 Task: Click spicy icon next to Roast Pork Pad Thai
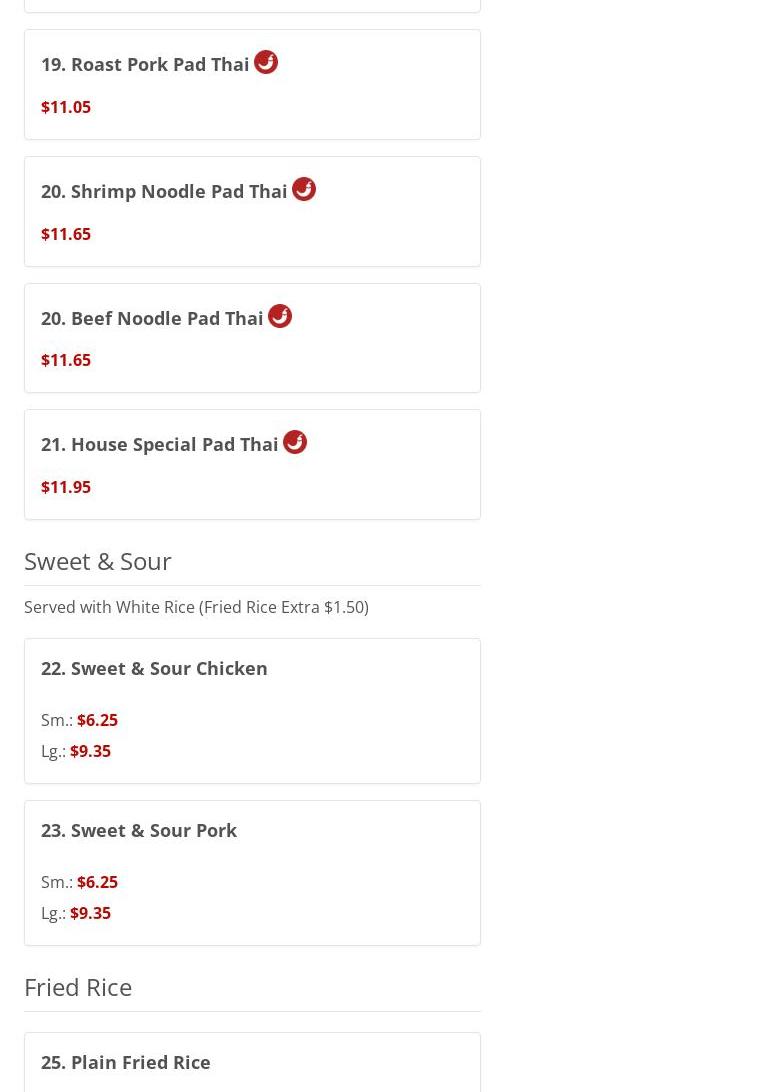coord(266,62)
